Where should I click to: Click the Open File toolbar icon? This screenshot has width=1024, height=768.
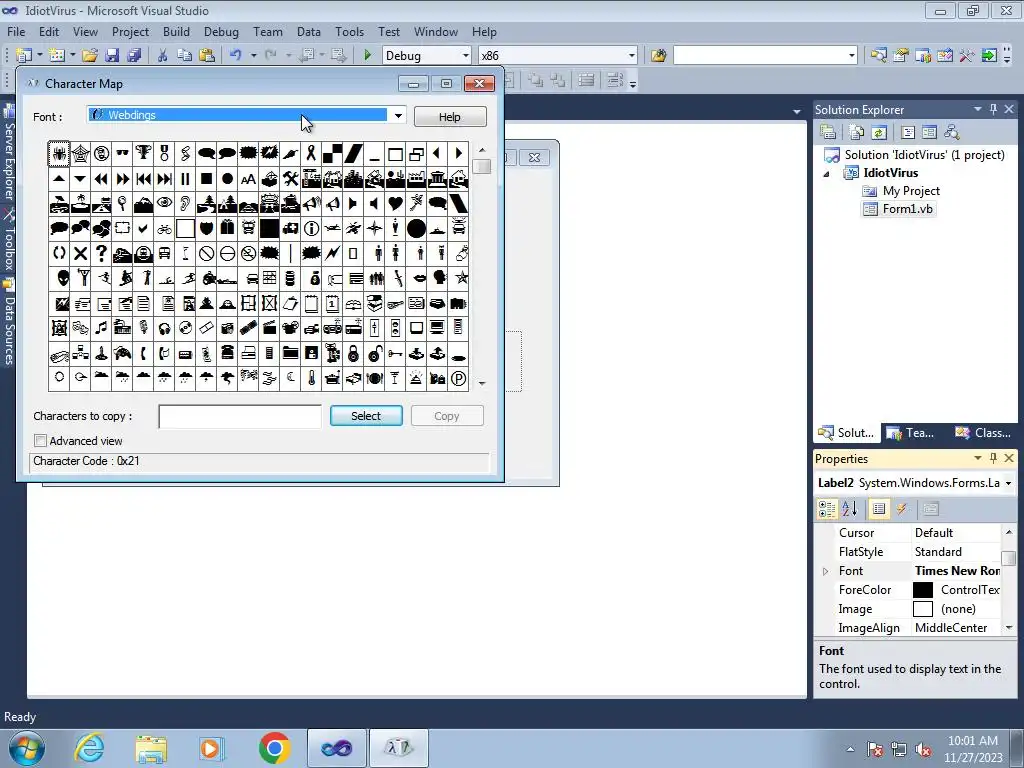(x=90, y=56)
